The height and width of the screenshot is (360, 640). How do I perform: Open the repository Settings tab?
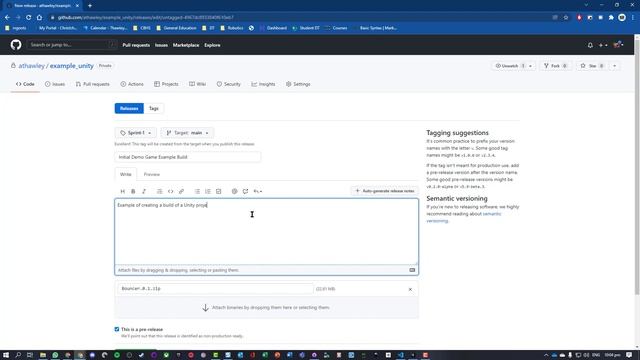click(298, 84)
